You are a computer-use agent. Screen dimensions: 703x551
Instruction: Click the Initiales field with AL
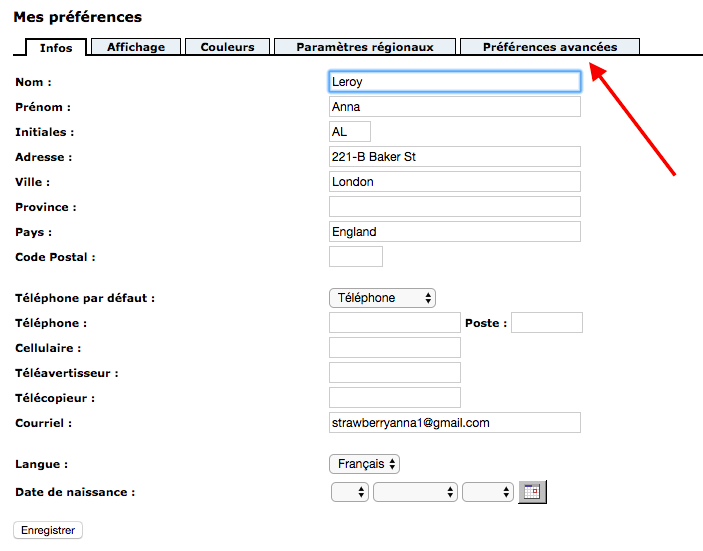(349, 132)
